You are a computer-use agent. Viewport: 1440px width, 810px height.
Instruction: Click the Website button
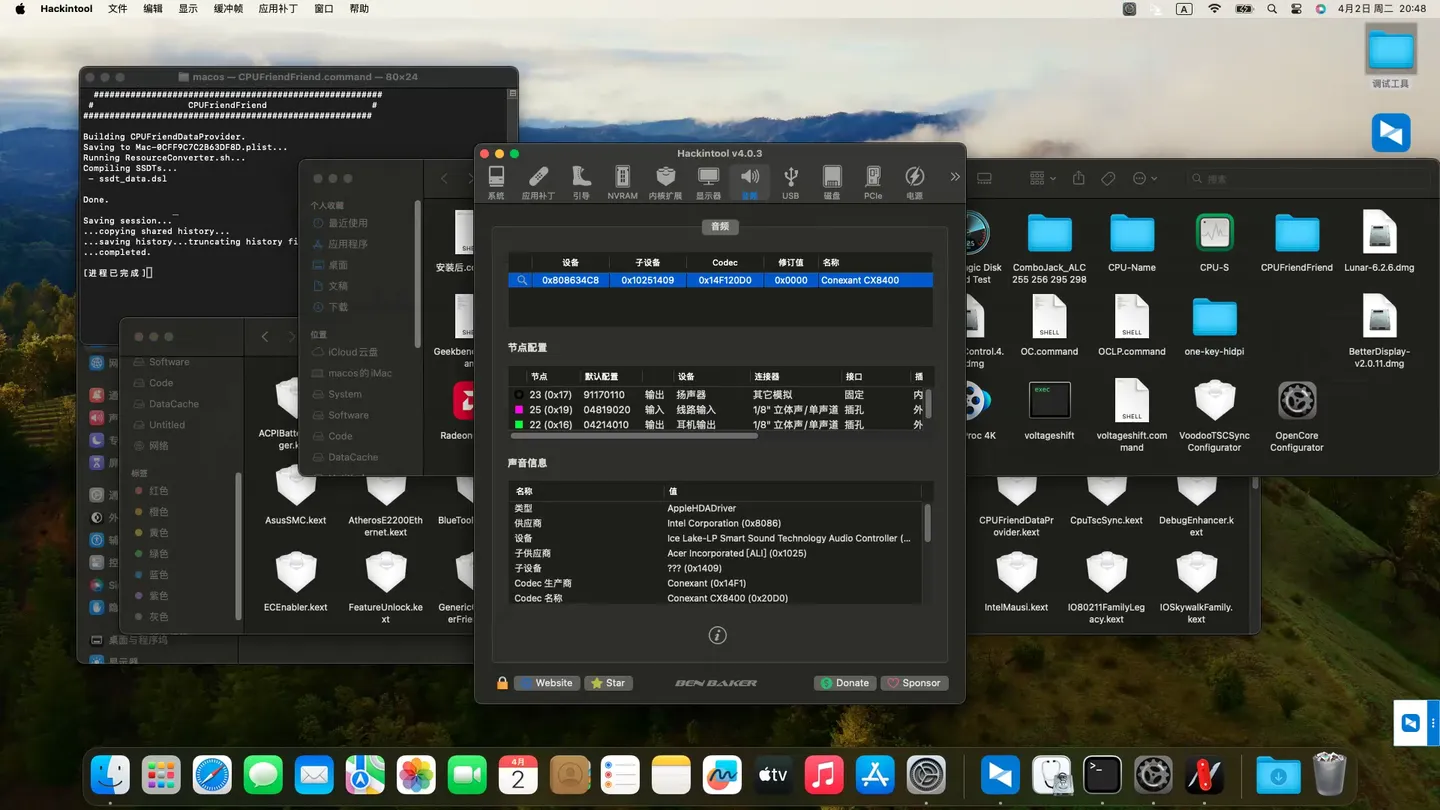[546, 683]
